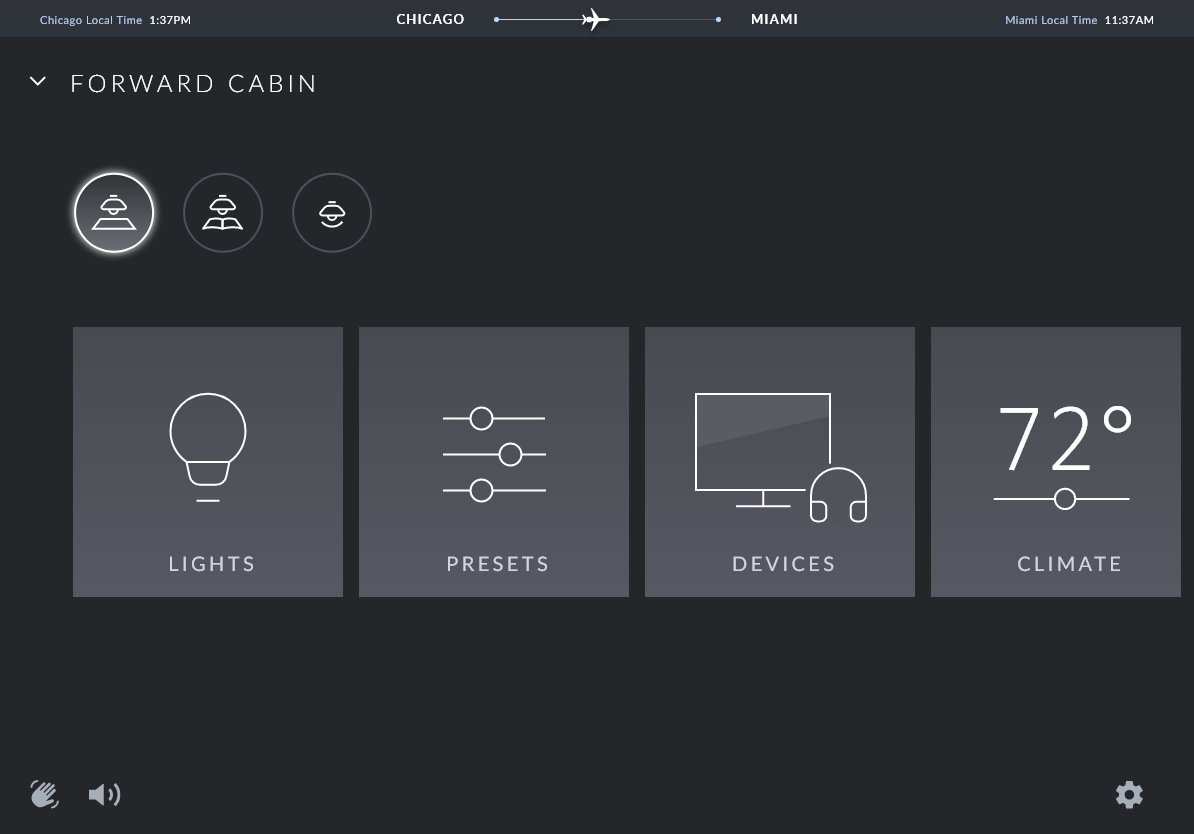Open the PRESETS tile label

pos(498,564)
